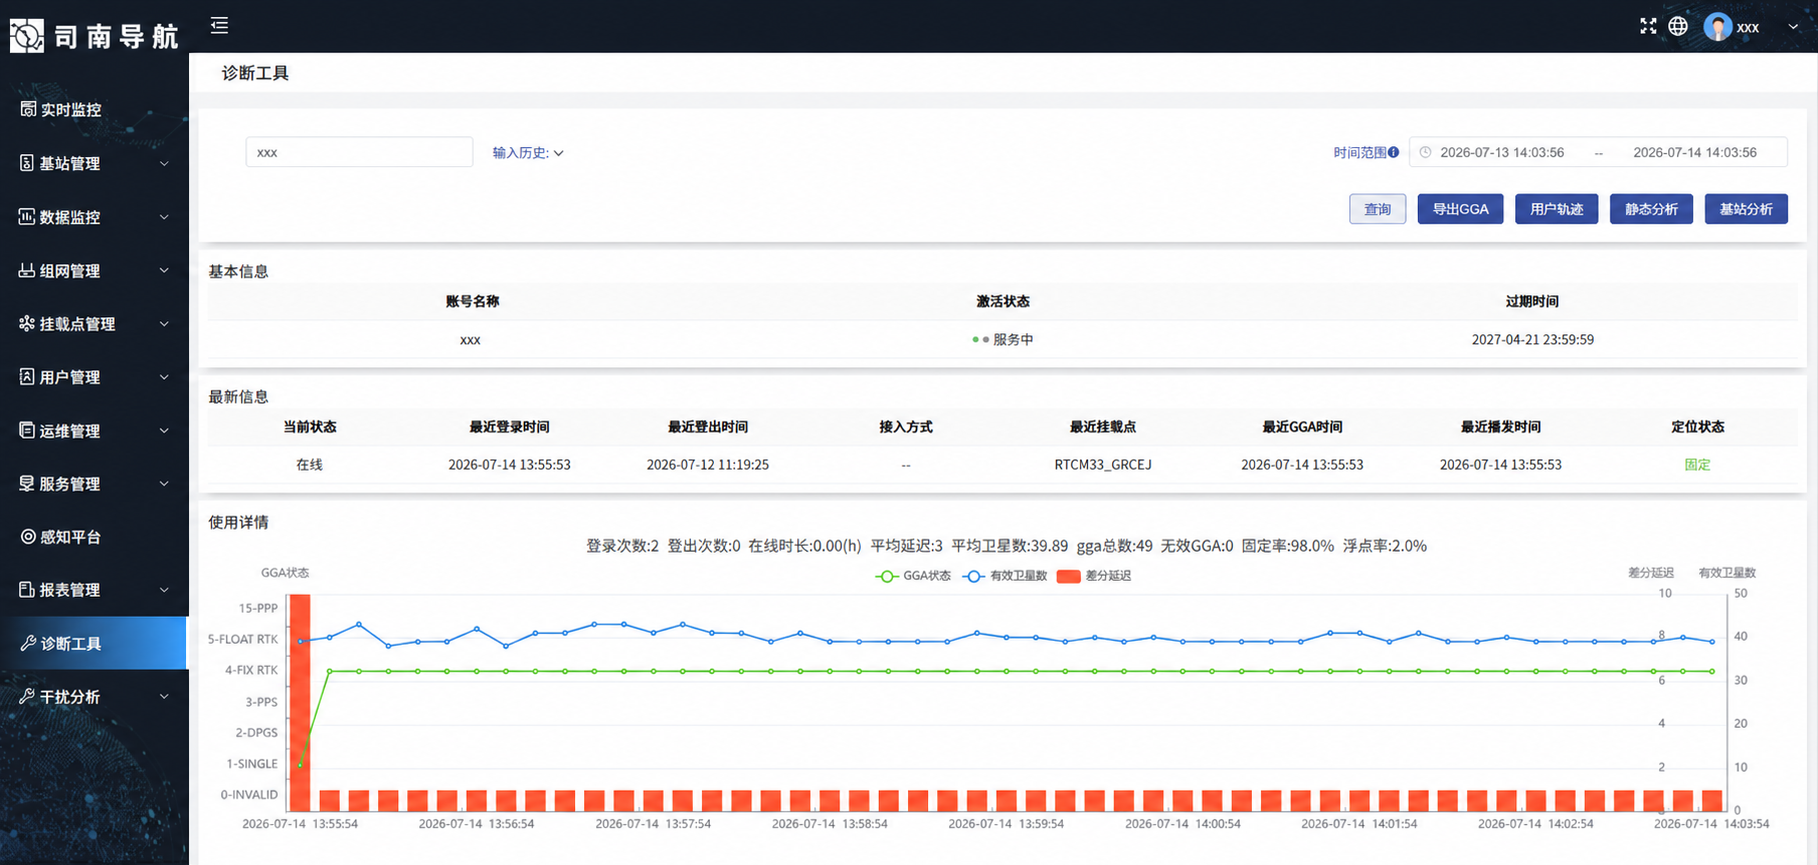This screenshot has width=1818, height=865.
Task: Open the user account dropdown arrow
Action: 1793,27
